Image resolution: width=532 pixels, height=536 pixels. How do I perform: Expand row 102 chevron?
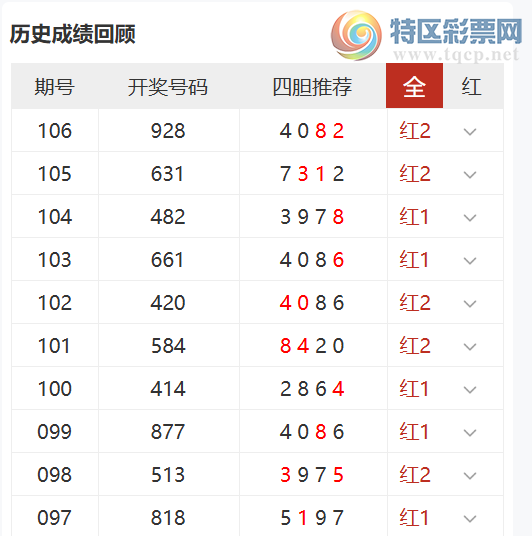(x=470, y=304)
